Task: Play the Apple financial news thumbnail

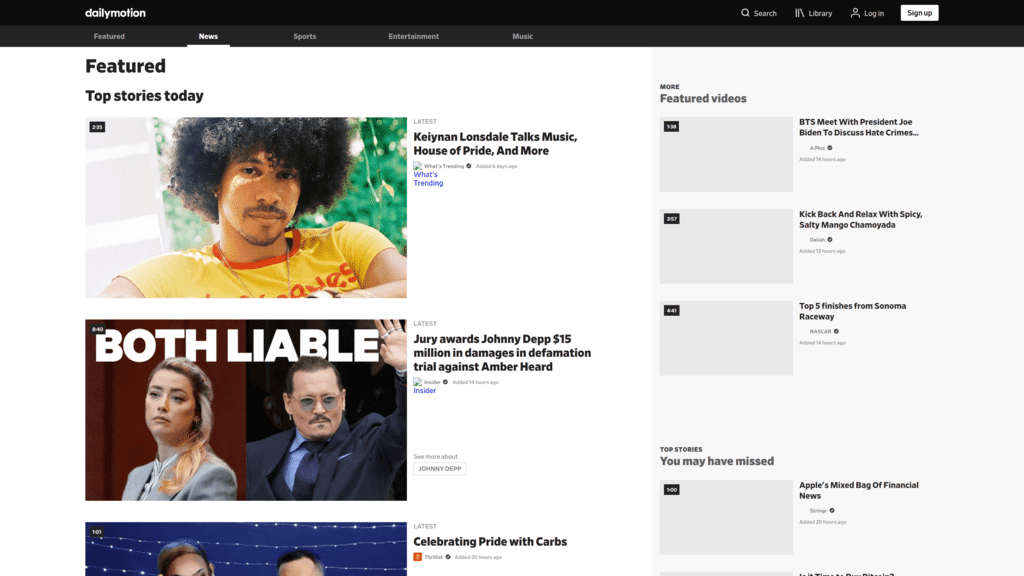Action: [726, 517]
